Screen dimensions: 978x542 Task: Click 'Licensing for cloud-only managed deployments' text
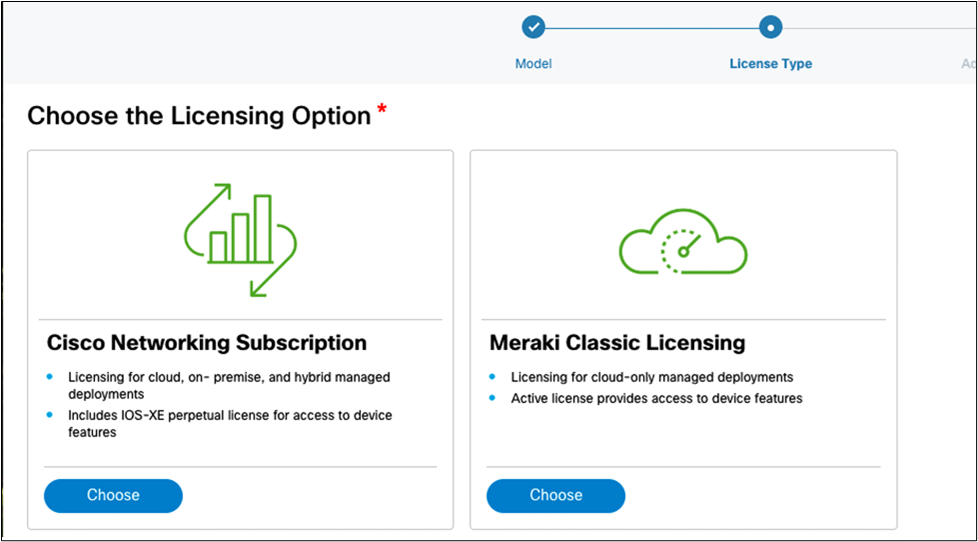[x=652, y=377]
